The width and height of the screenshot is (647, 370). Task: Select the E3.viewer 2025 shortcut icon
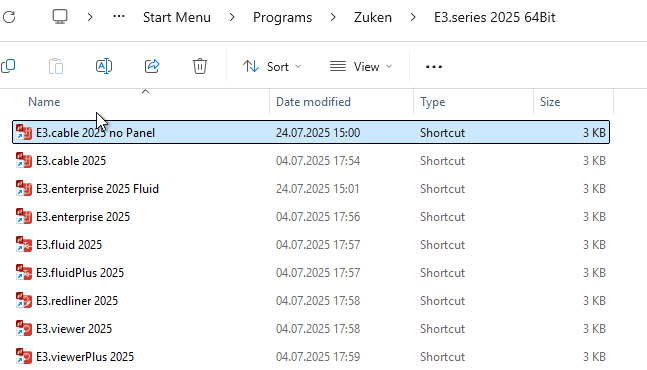point(24,329)
